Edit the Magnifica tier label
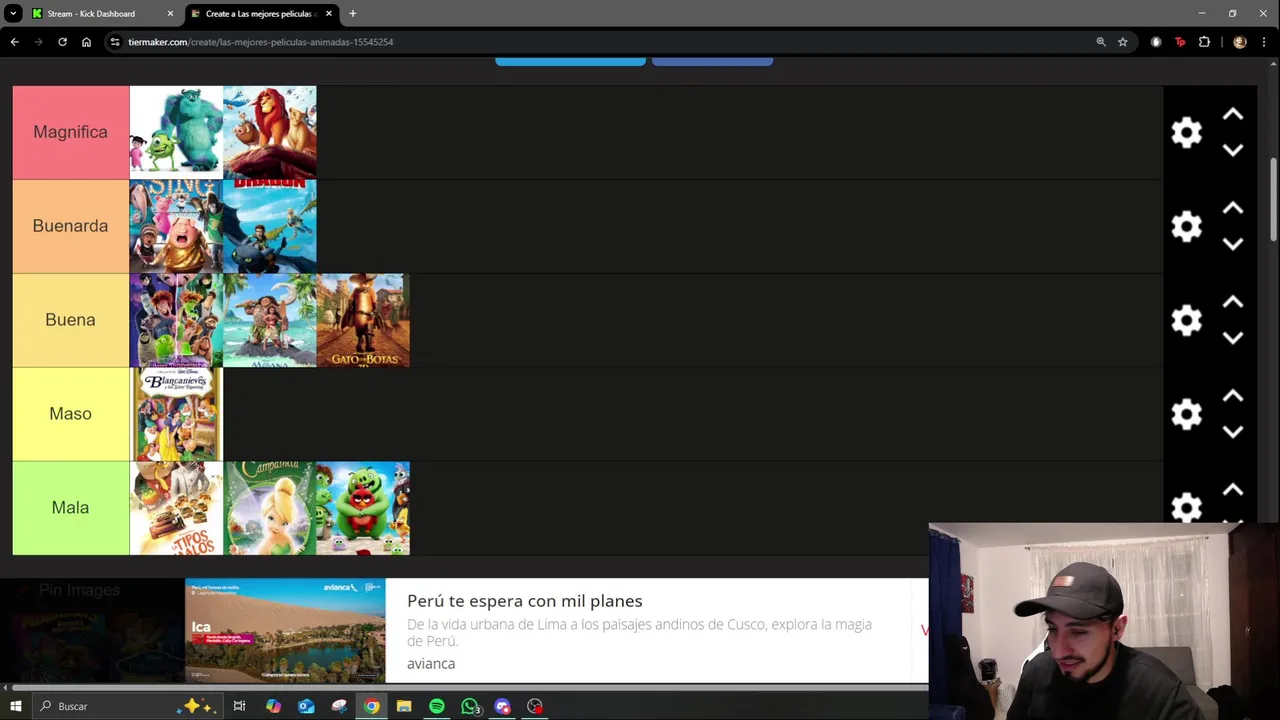 click(x=70, y=132)
